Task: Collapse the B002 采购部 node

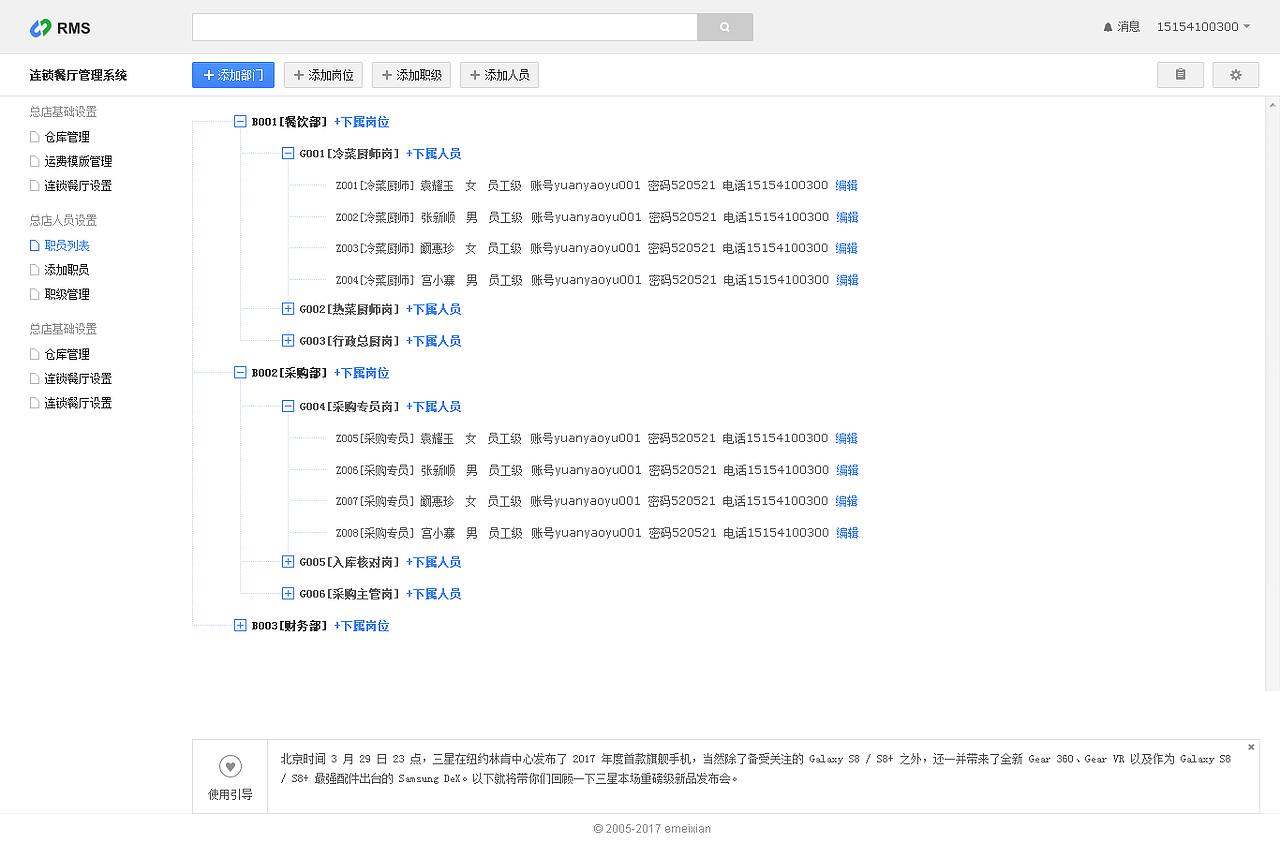Action: click(240, 372)
